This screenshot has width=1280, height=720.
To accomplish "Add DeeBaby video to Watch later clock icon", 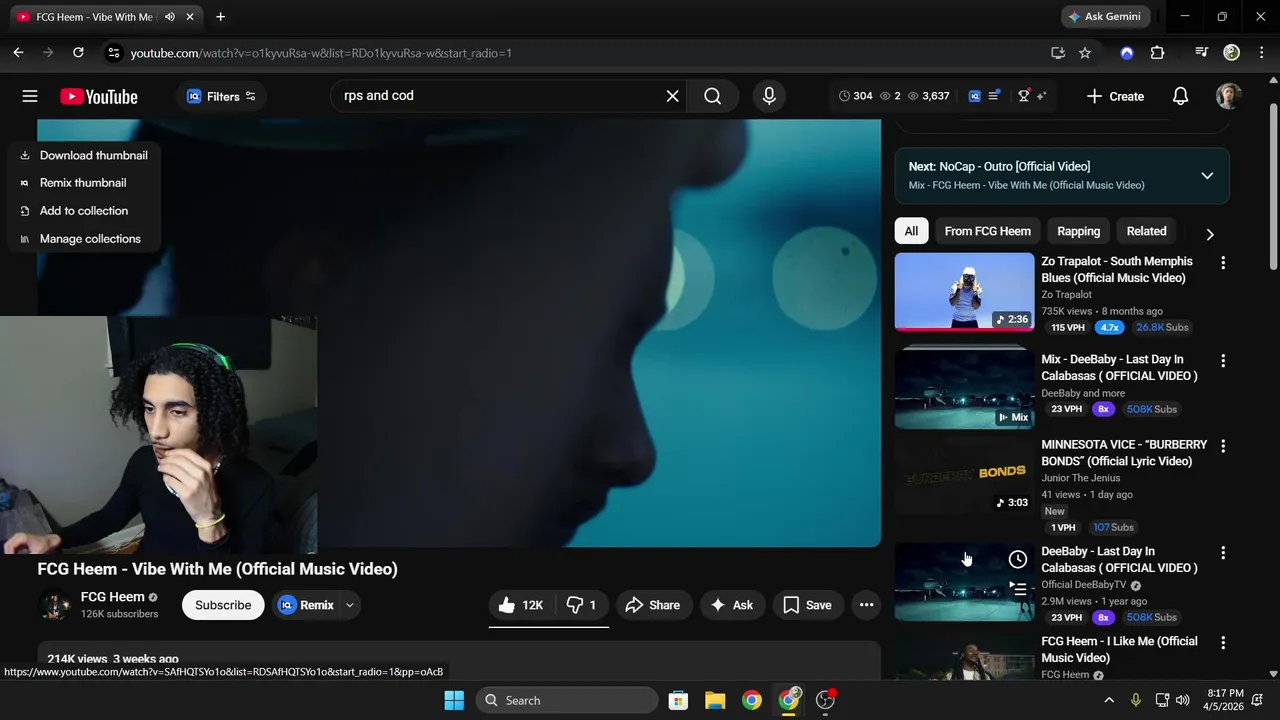I will pyautogui.click(x=1018, y=559).
